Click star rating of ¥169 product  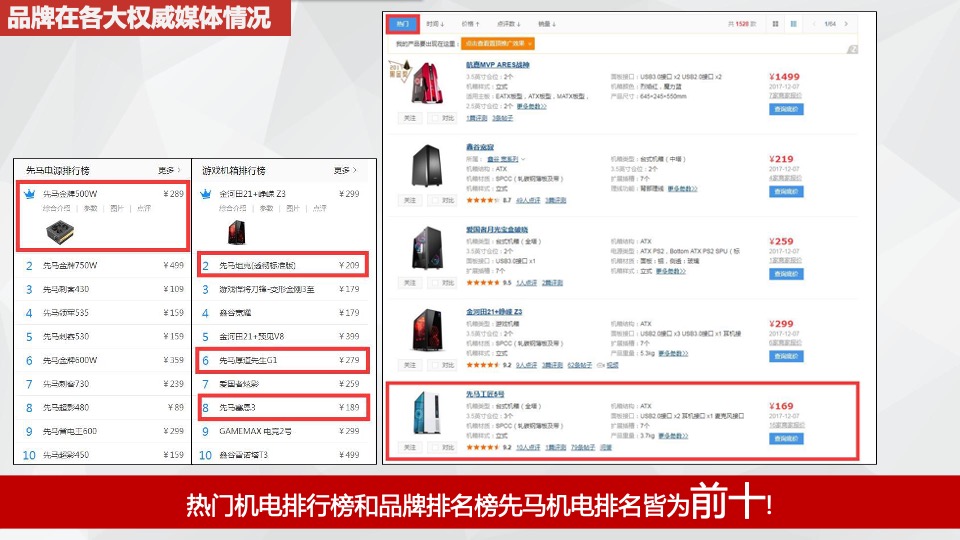[x=482, y=448]
